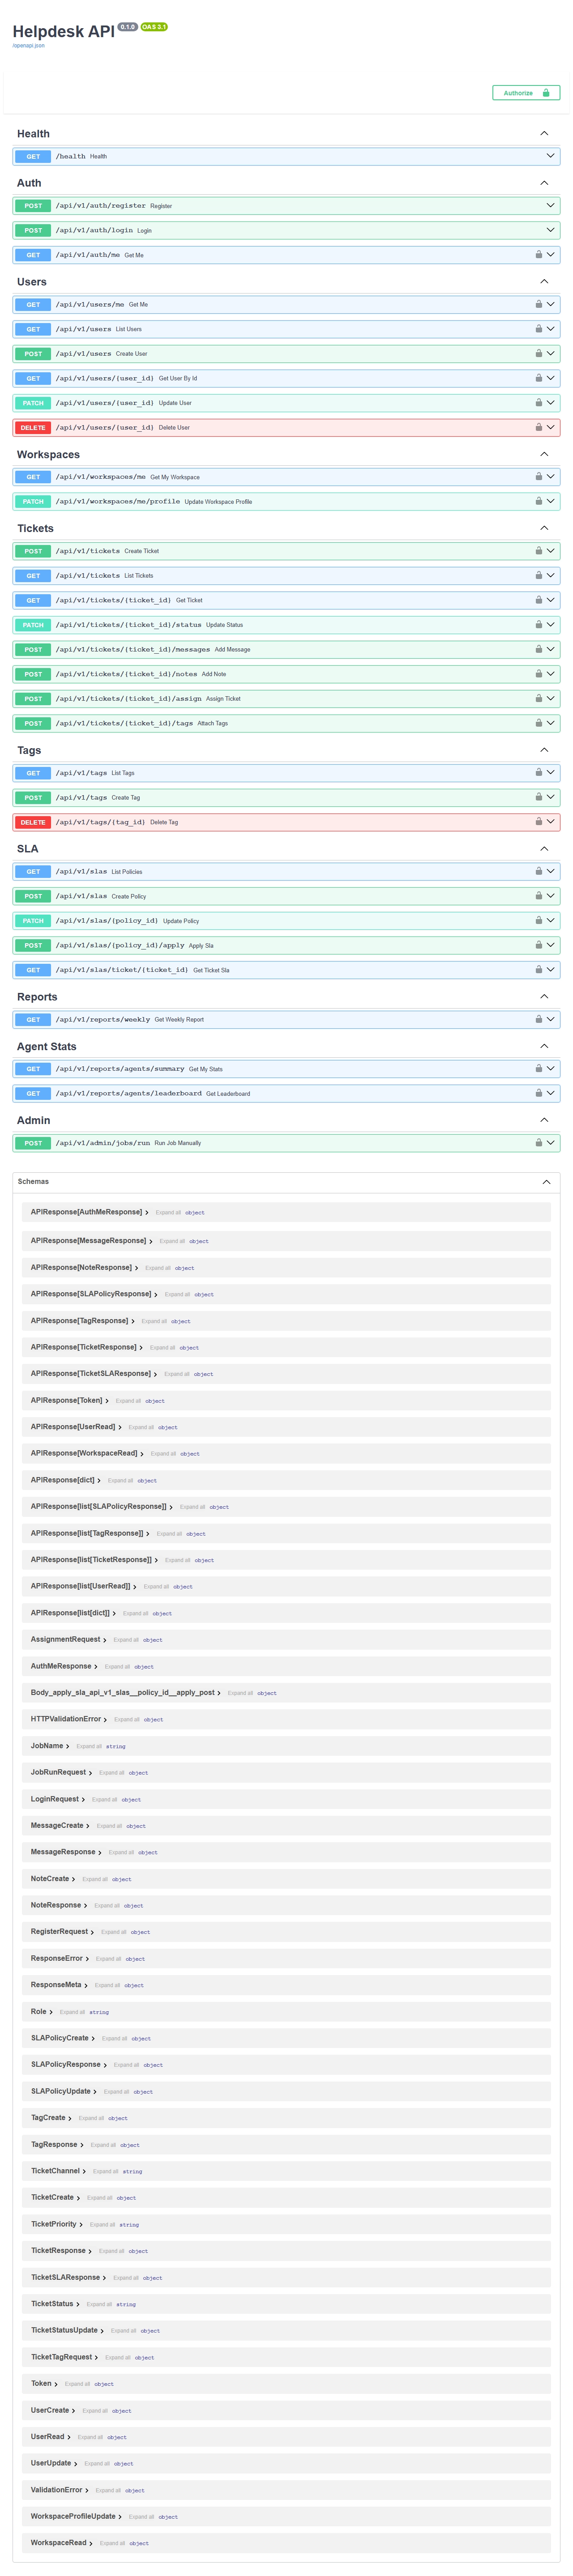Click lock icon on Delete User row

538,427
